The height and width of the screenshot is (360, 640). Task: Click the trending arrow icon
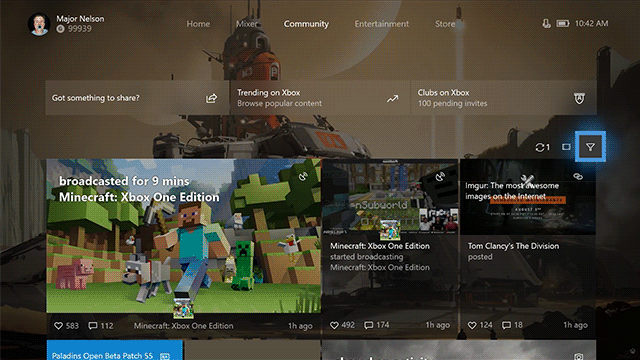pyautogui.click(x=392, y=98)
